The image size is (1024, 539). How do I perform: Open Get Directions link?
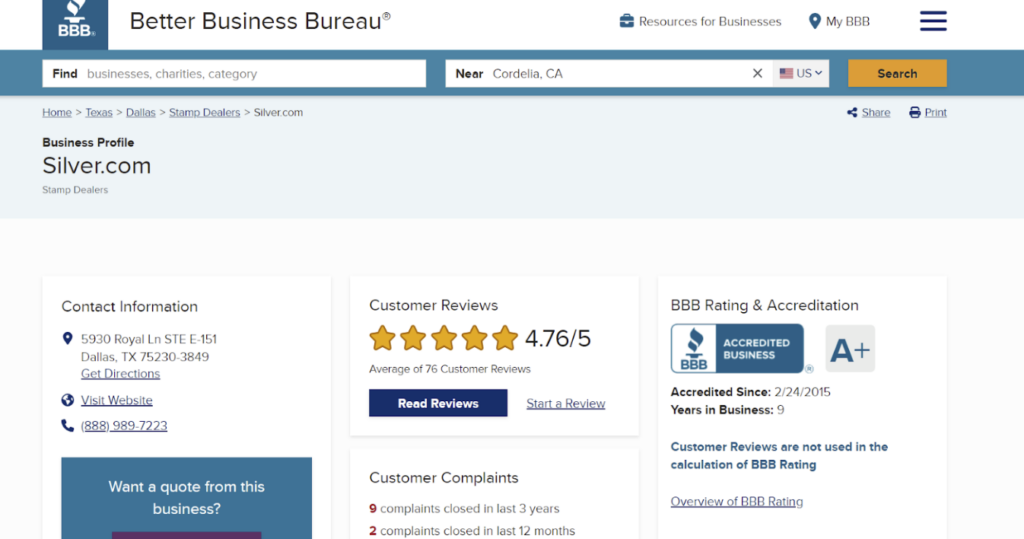click(x=120, y=374)
